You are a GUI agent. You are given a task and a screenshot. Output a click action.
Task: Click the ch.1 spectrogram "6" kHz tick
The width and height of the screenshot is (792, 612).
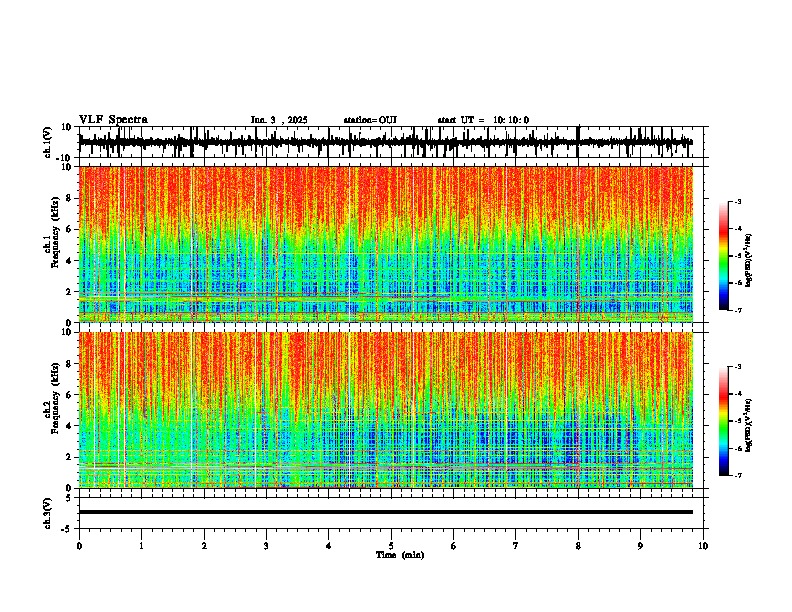[x=69, y=229]
